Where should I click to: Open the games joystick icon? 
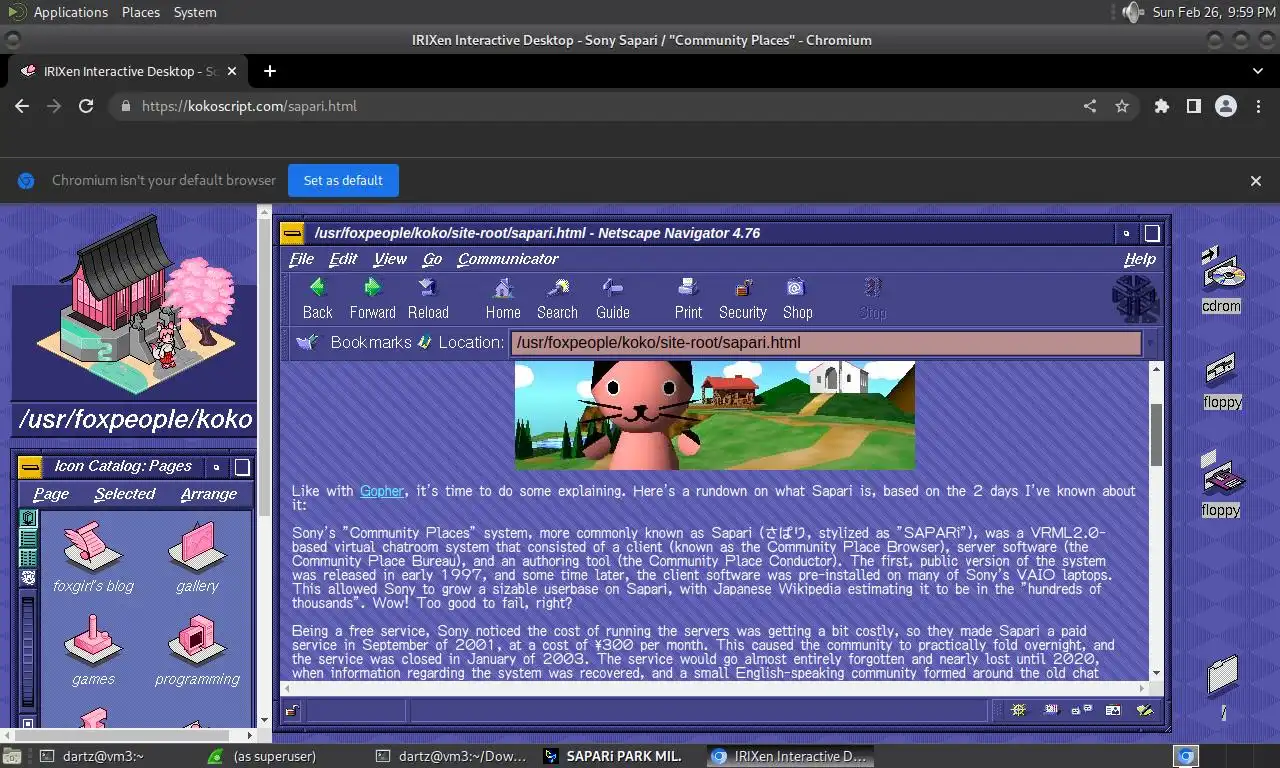pyautogui.click(x=92, y=641)
